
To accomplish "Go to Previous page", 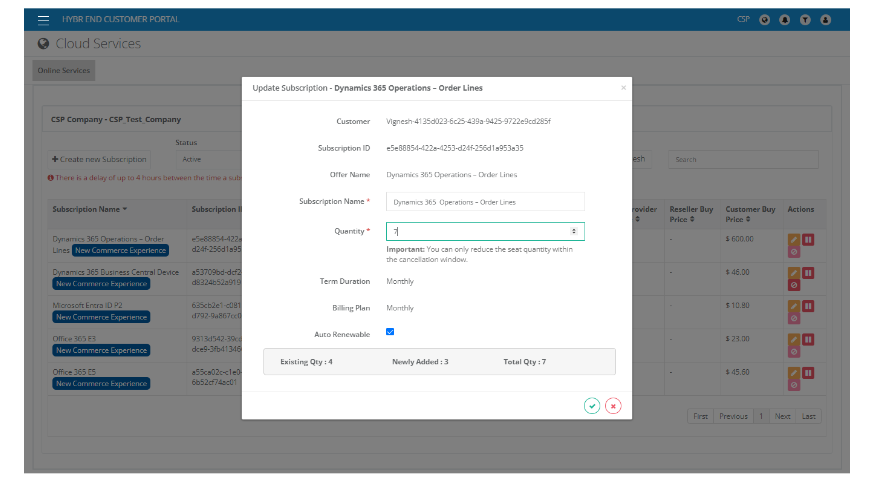I will [733, 416].
